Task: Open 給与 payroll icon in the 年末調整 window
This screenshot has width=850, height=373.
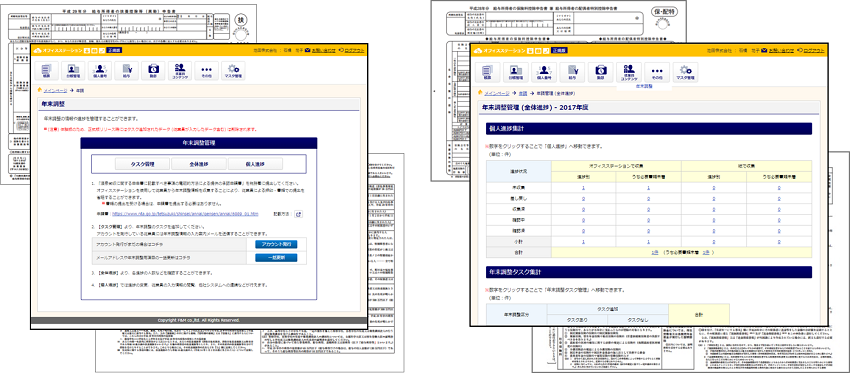Action: click(126, 71)
